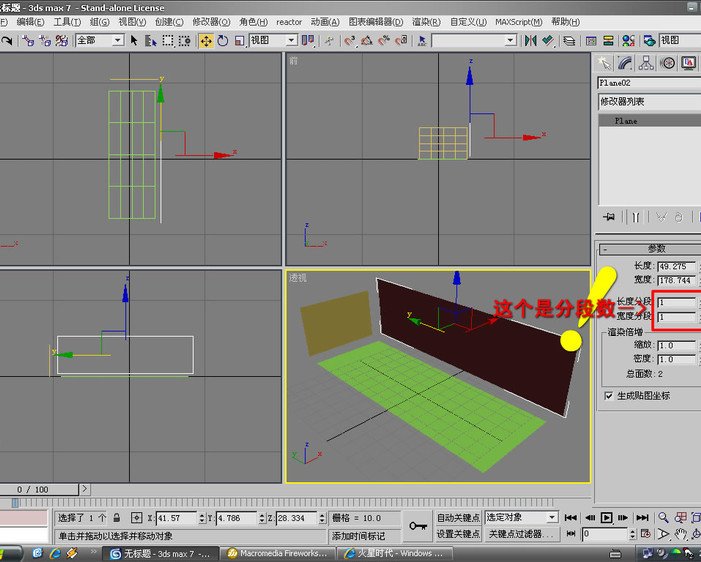Click the 宽度 value field 178.744

(677, 280)
